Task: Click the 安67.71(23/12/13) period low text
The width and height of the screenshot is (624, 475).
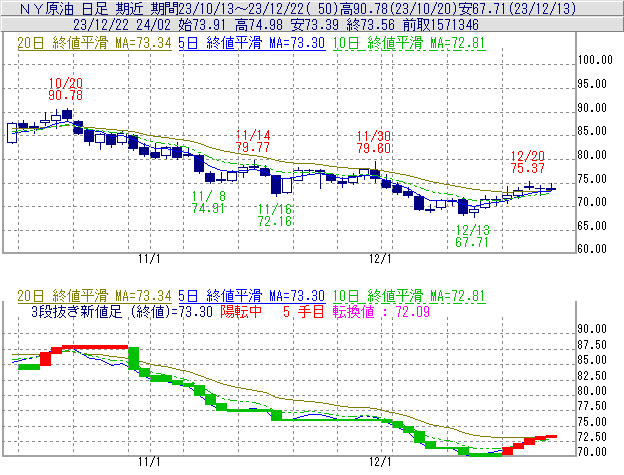Action: (517, 8)
